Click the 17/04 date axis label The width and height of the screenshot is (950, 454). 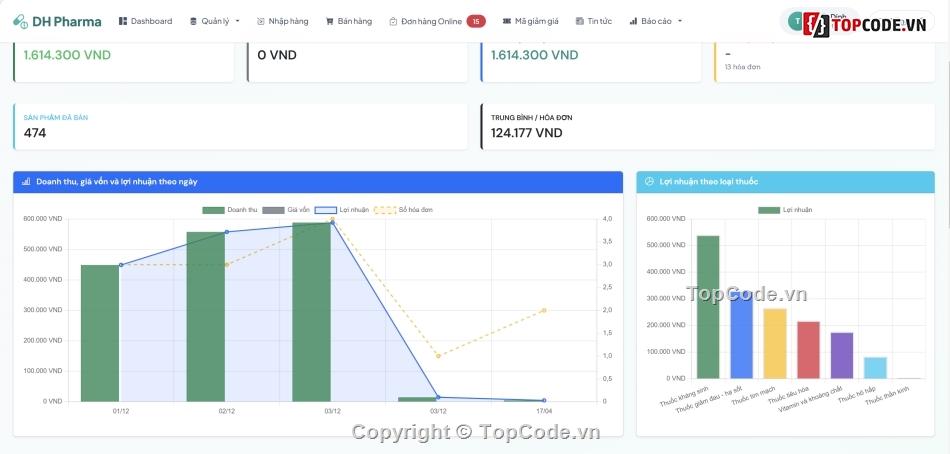click(544, 411)
